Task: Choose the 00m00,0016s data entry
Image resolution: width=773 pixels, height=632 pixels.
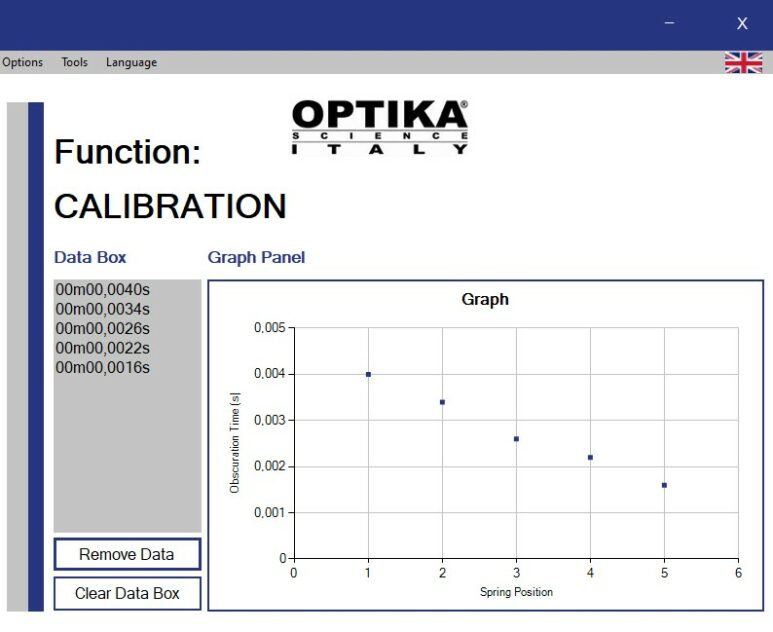Action: click(x=102, y=367)
